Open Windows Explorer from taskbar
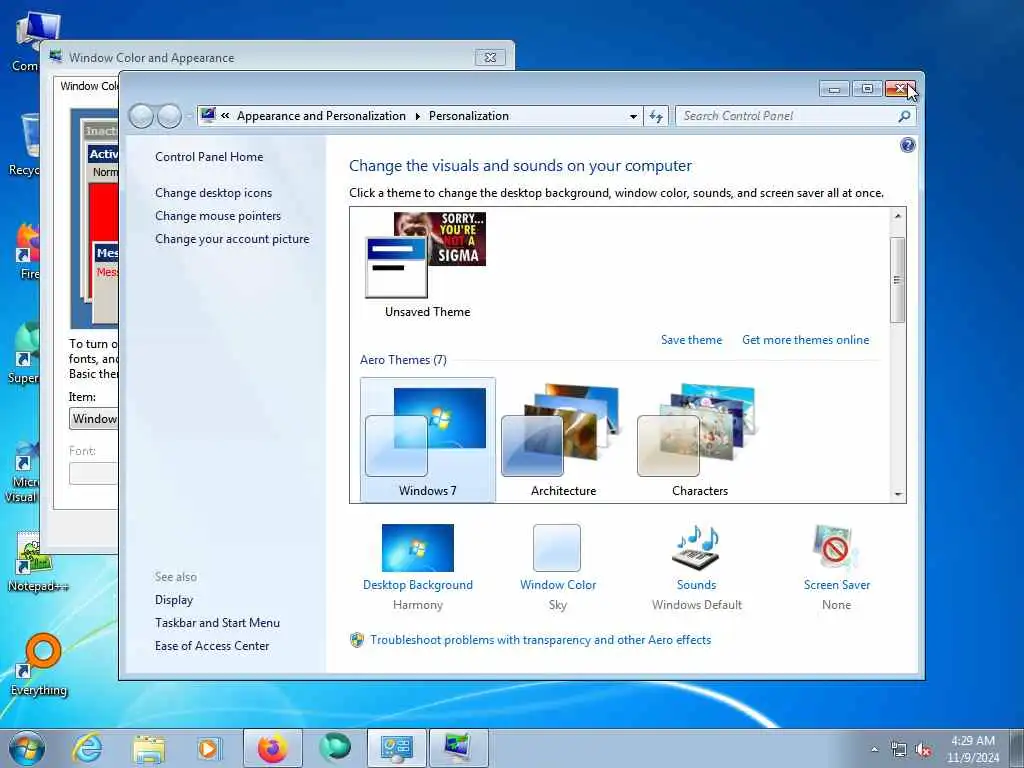 (149, 748)
